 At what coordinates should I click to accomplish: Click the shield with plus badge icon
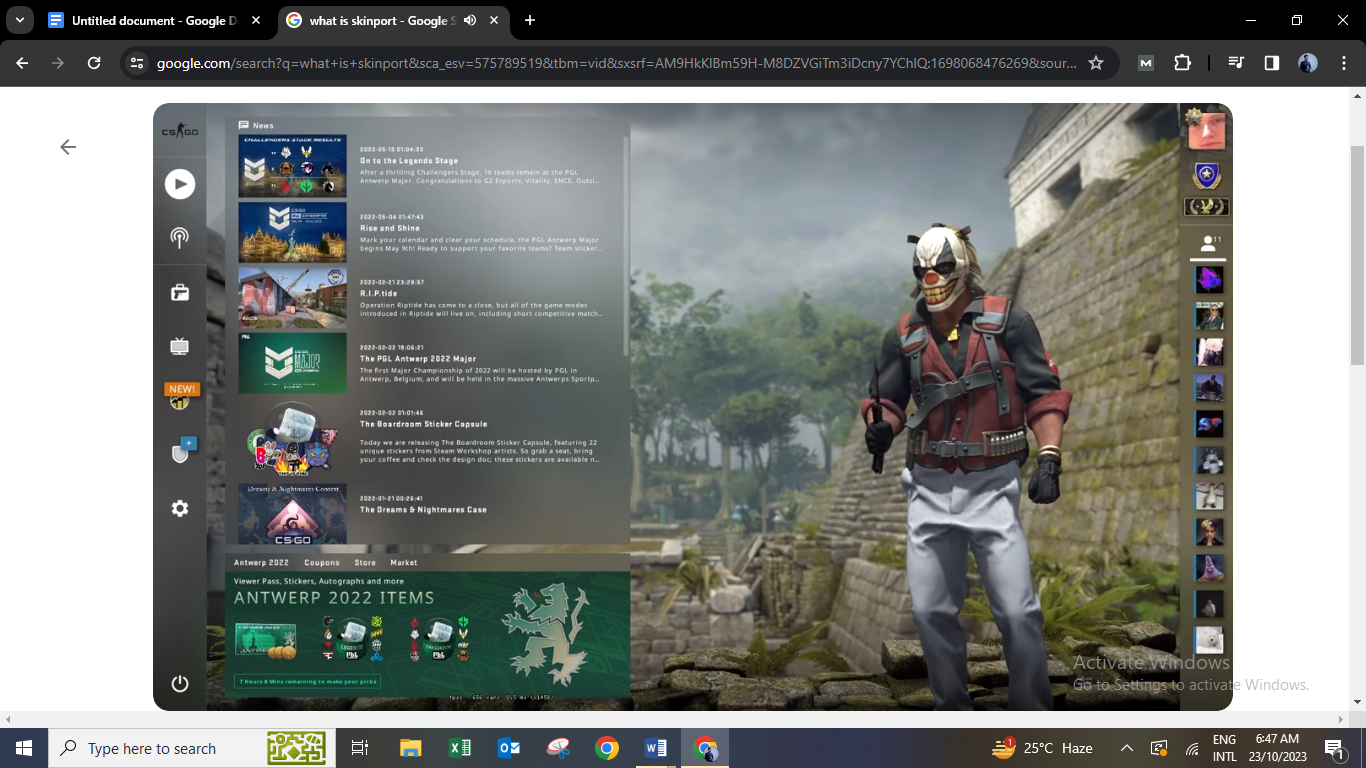click(181, 452)
